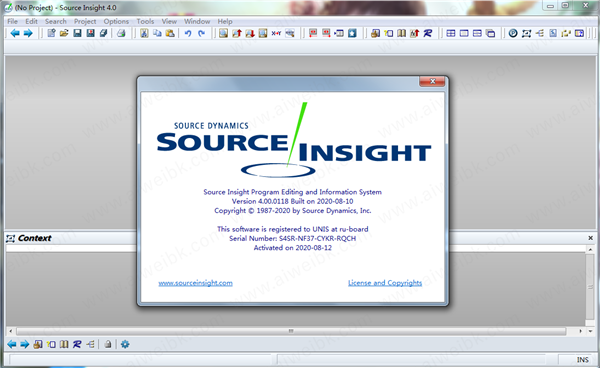The height and width of the screenshot is (368, 600).
Task: Click the tree relation icon in Context toolbar
Action: pyautogui.click(x=90, y=344)
